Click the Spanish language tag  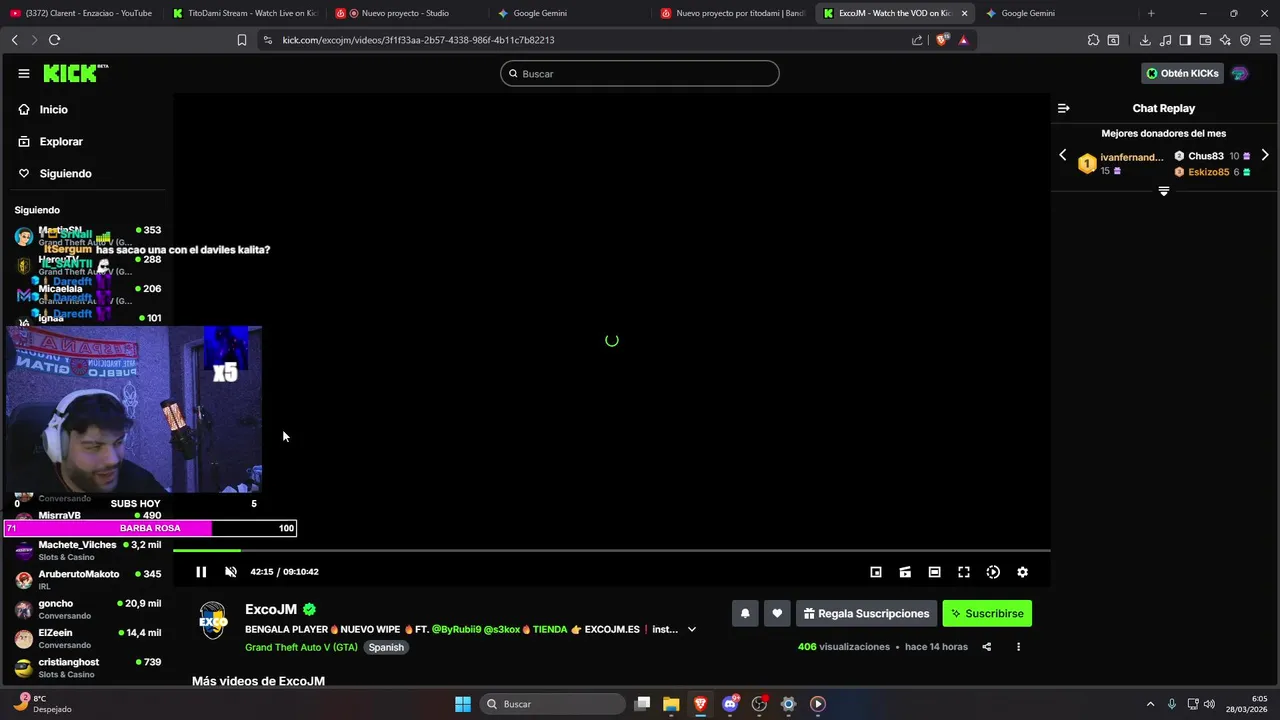386,647
